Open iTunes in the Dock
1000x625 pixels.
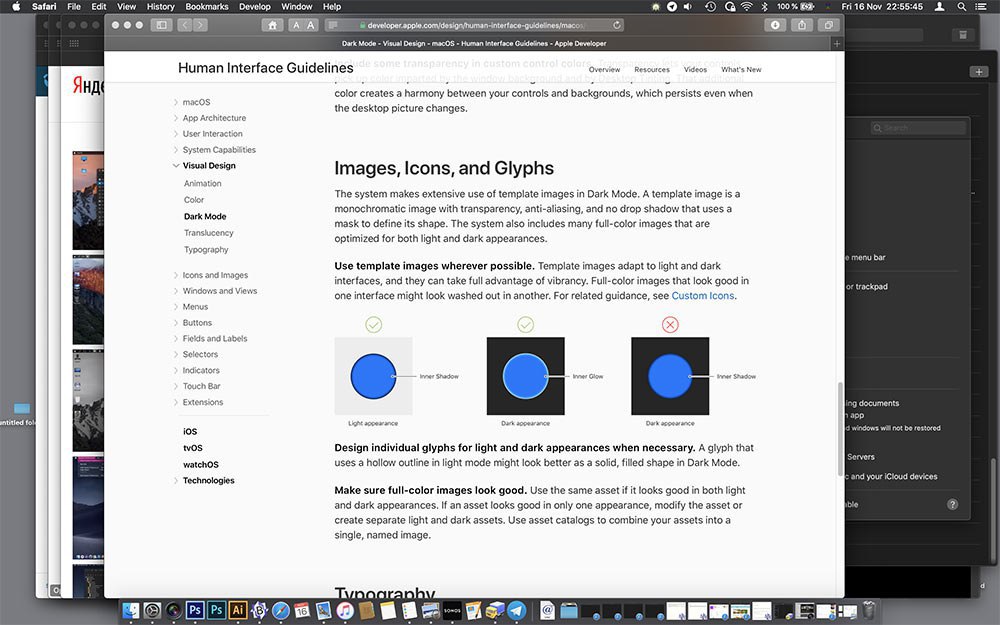click(x=344, y=610)
